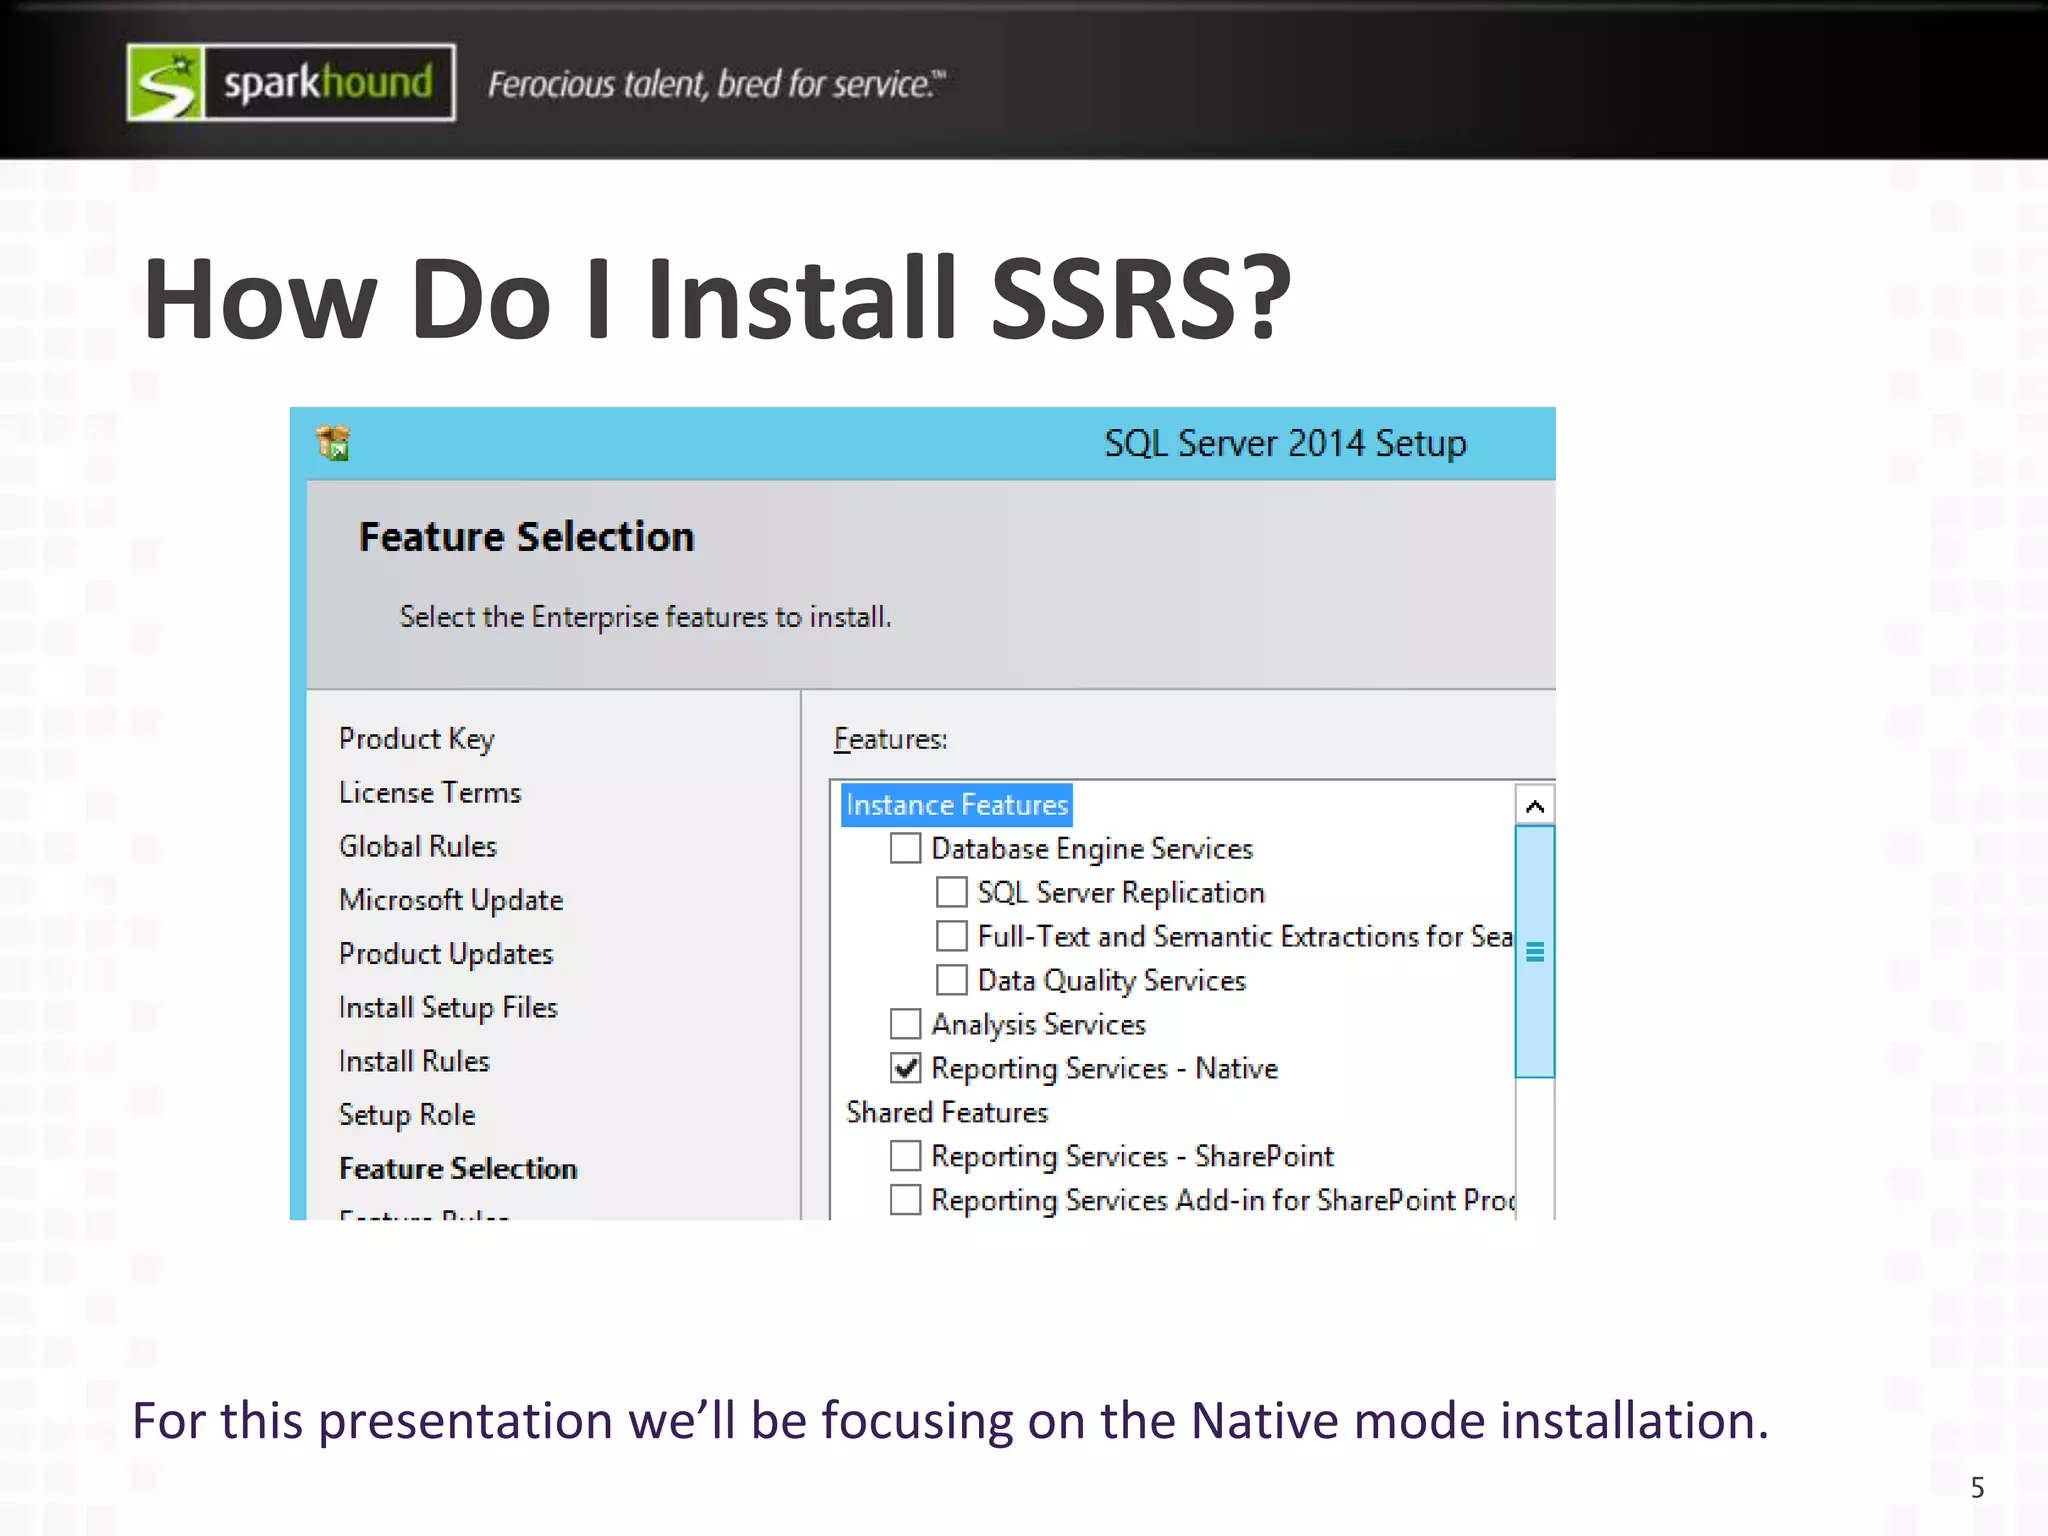The height and width of the screenshot is (1536, 2048).
Task: Go to the Microsoft Update step
Action: (x=451, y=900)
